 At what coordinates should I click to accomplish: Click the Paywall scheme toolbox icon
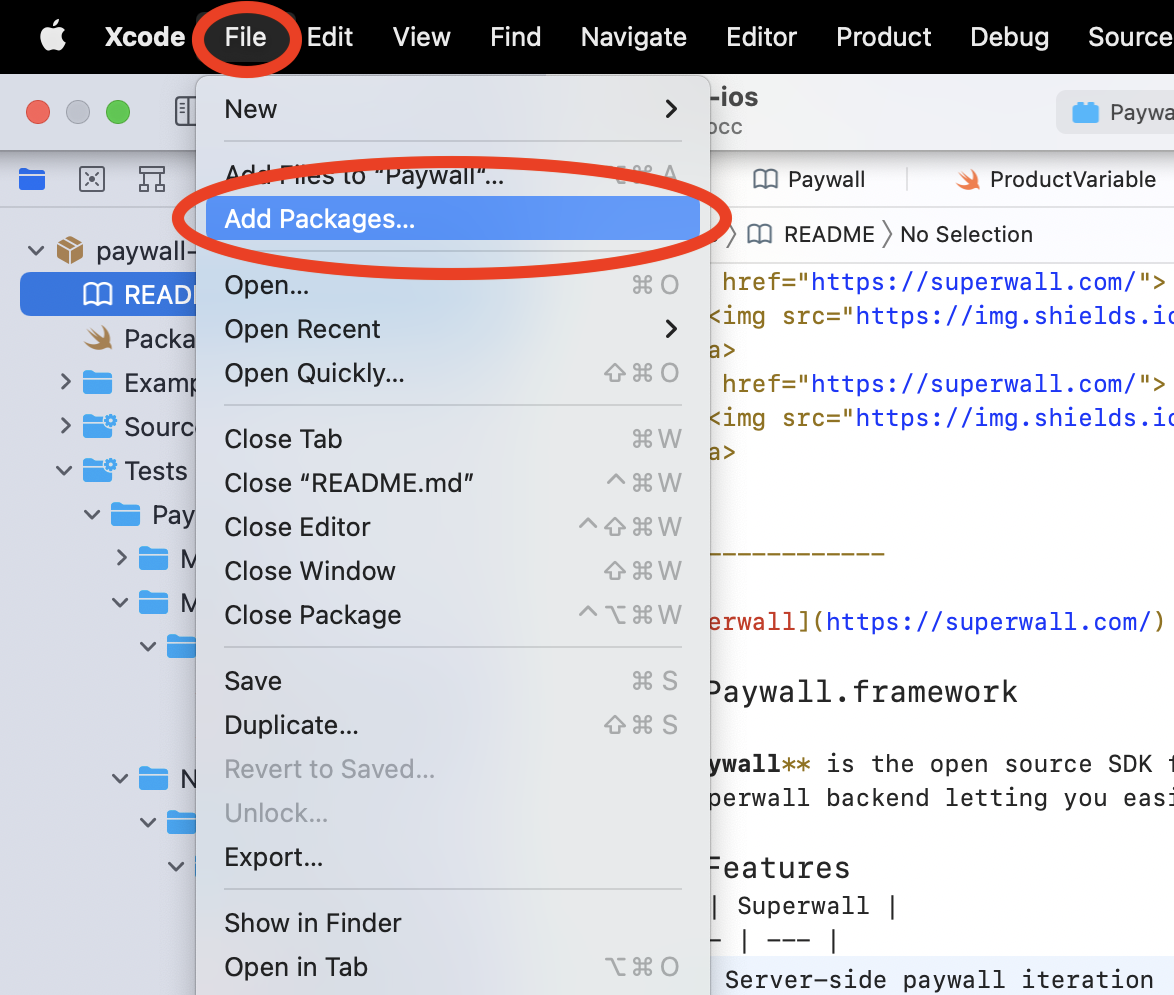(x=1085, y=112)
